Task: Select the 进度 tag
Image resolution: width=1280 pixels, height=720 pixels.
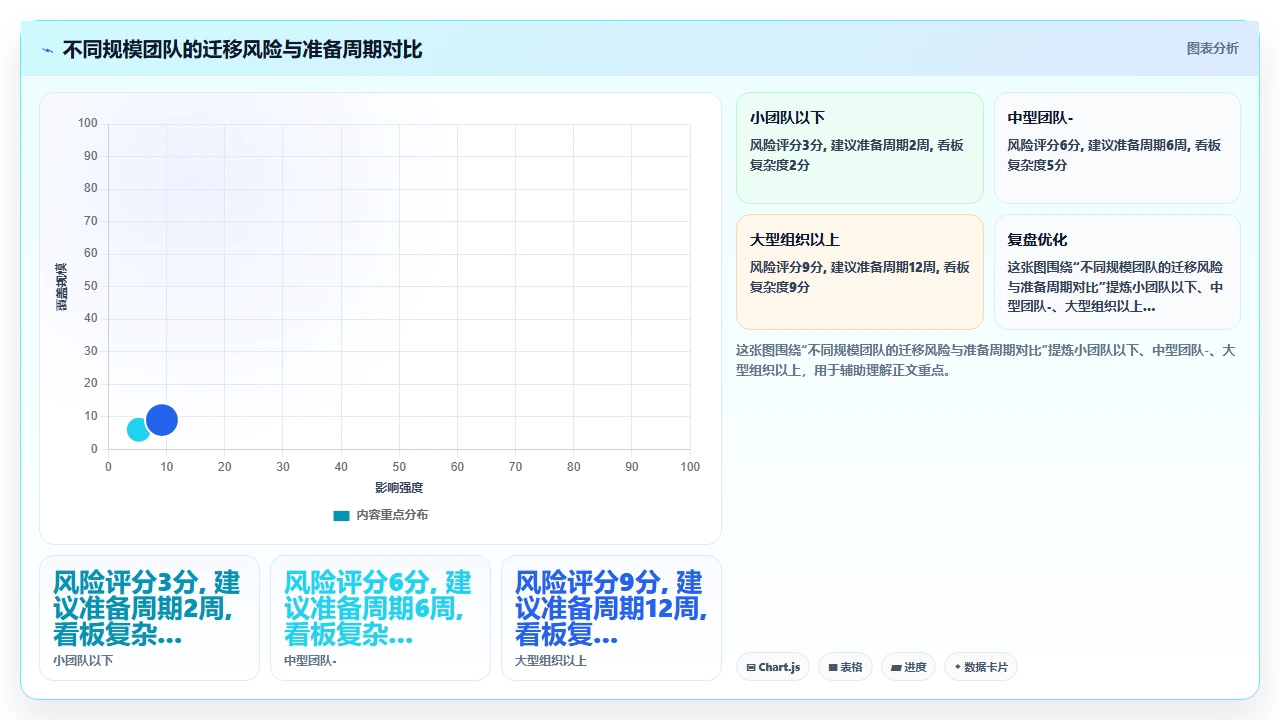Action: point(908,667)
